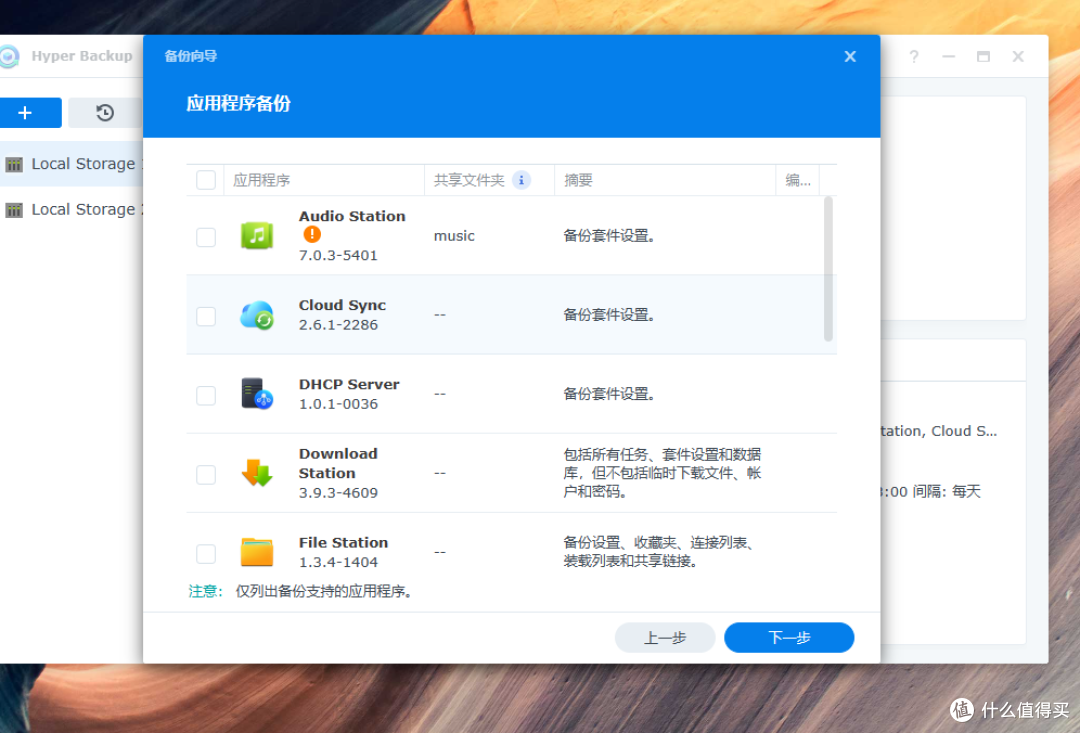The width and height of the screenshot is (1080, 733).
Task: Click the 间隔: 每天 schedule text behind dialog
Action: [946, 492]
